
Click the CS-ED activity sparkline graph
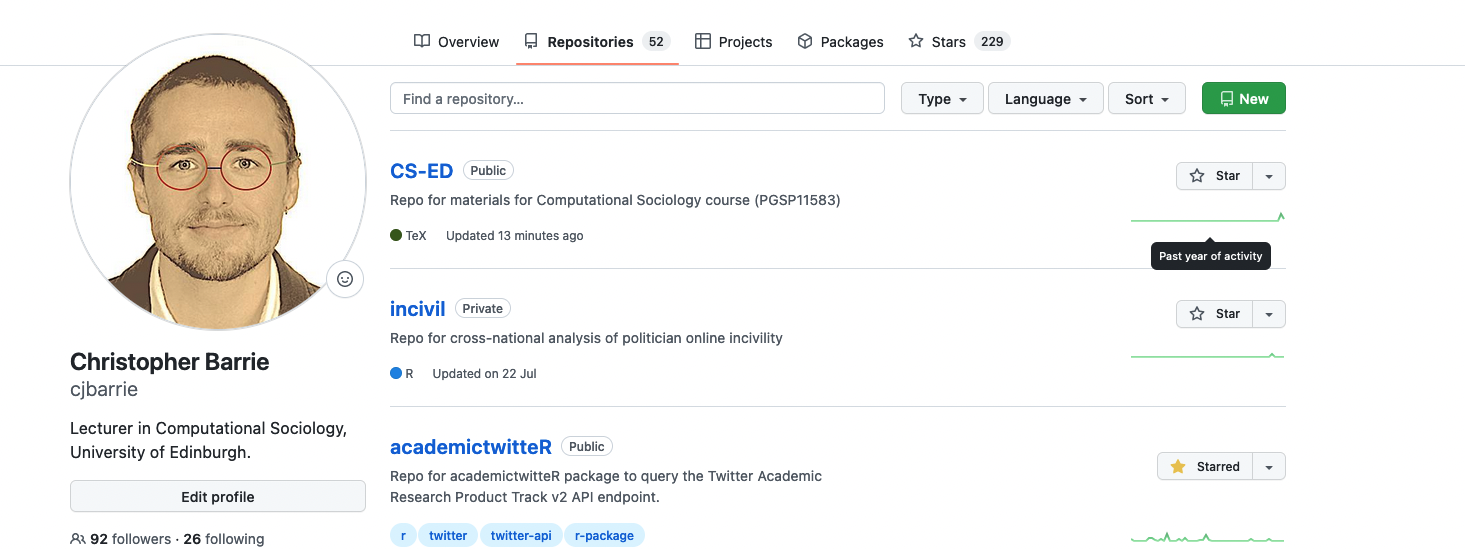tap(1208, 217)
